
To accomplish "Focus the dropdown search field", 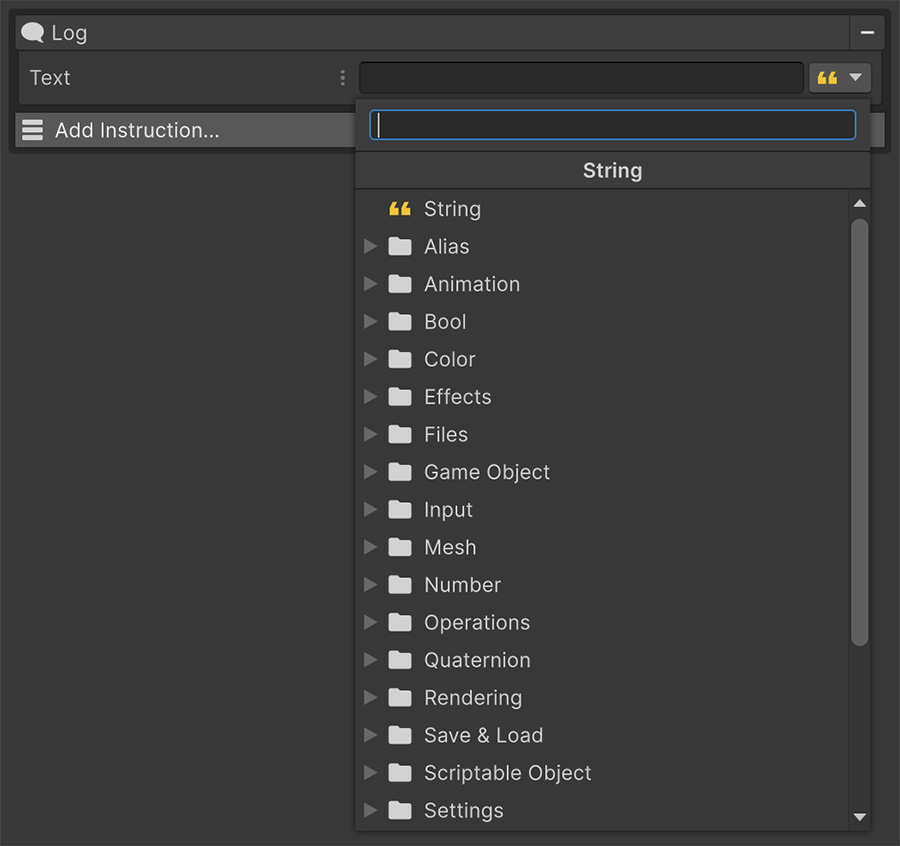I will (x=612, y=125).
